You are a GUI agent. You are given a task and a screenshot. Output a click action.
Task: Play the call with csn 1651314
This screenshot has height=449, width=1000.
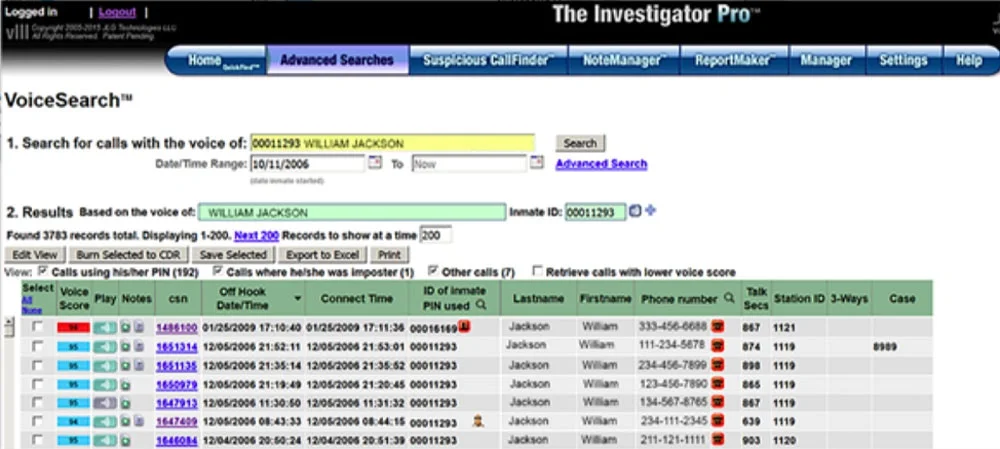[x=105, y=347]
